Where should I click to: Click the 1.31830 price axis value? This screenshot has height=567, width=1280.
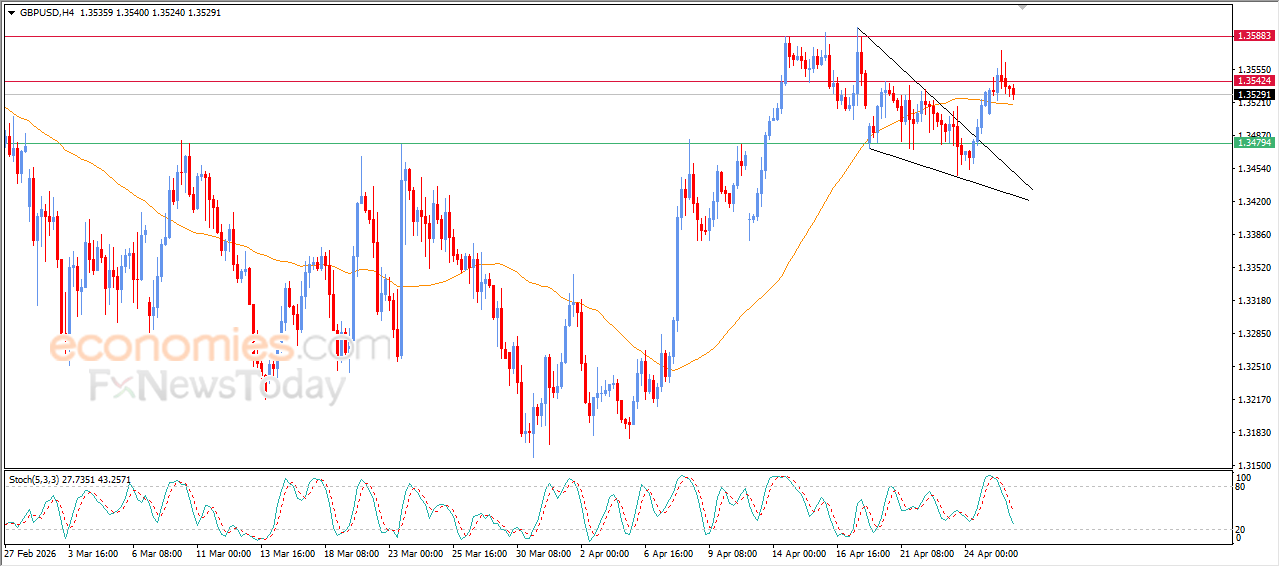point(1253,433)
